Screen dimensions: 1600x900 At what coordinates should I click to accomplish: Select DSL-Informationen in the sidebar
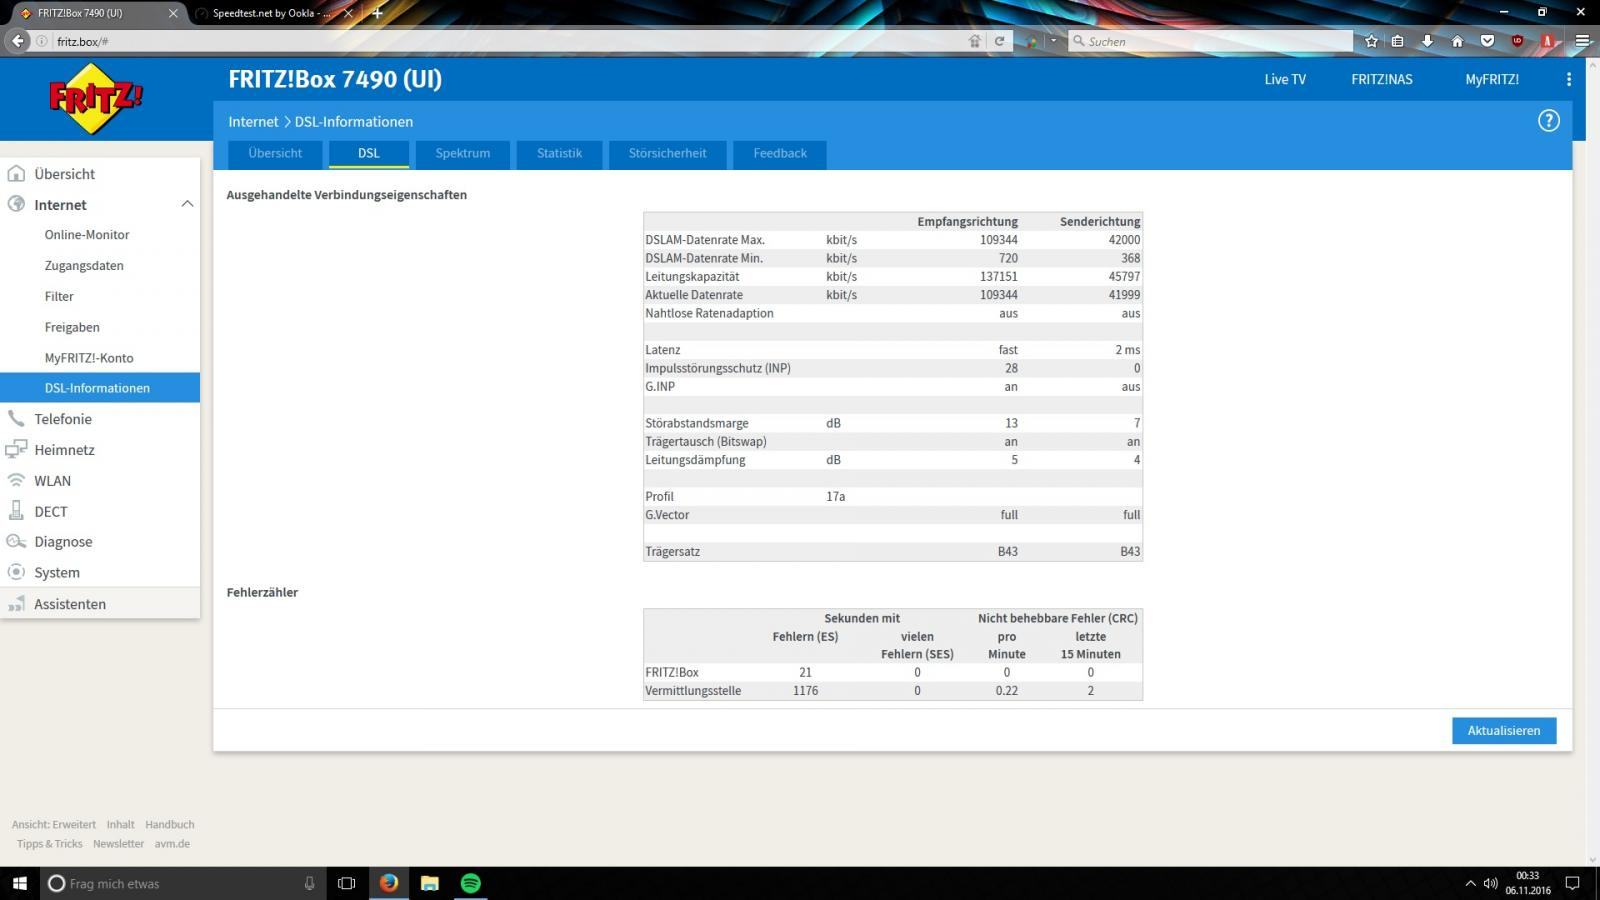(100, 388)
